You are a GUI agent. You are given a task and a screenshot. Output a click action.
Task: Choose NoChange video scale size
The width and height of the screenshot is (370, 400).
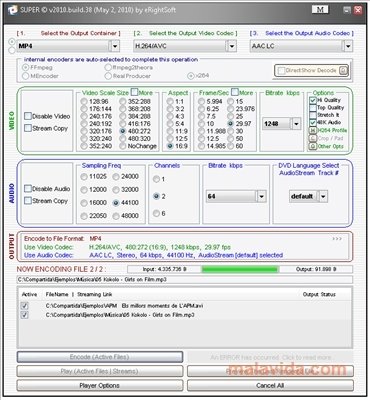coord(123,146)
